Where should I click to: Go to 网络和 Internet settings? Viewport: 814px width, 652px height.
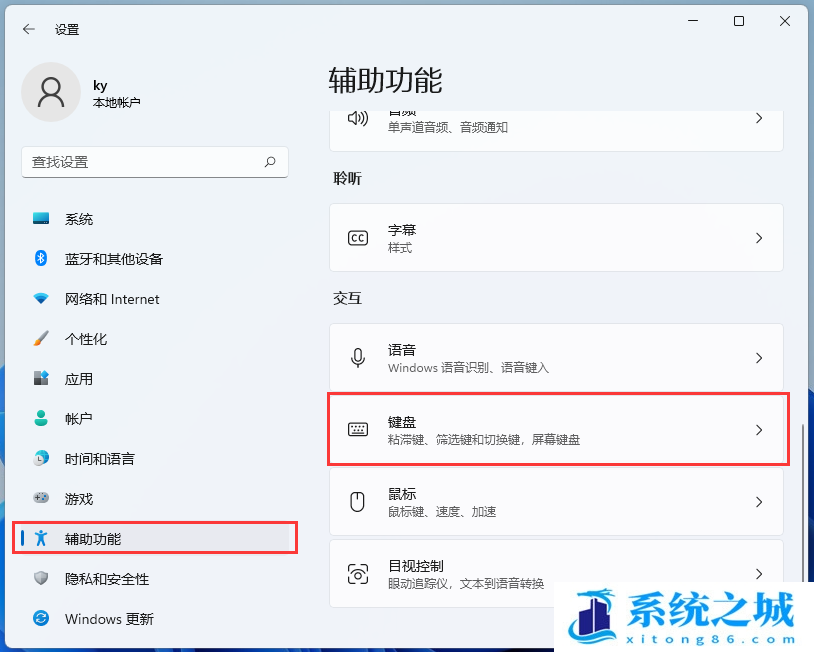pos(155,298)
